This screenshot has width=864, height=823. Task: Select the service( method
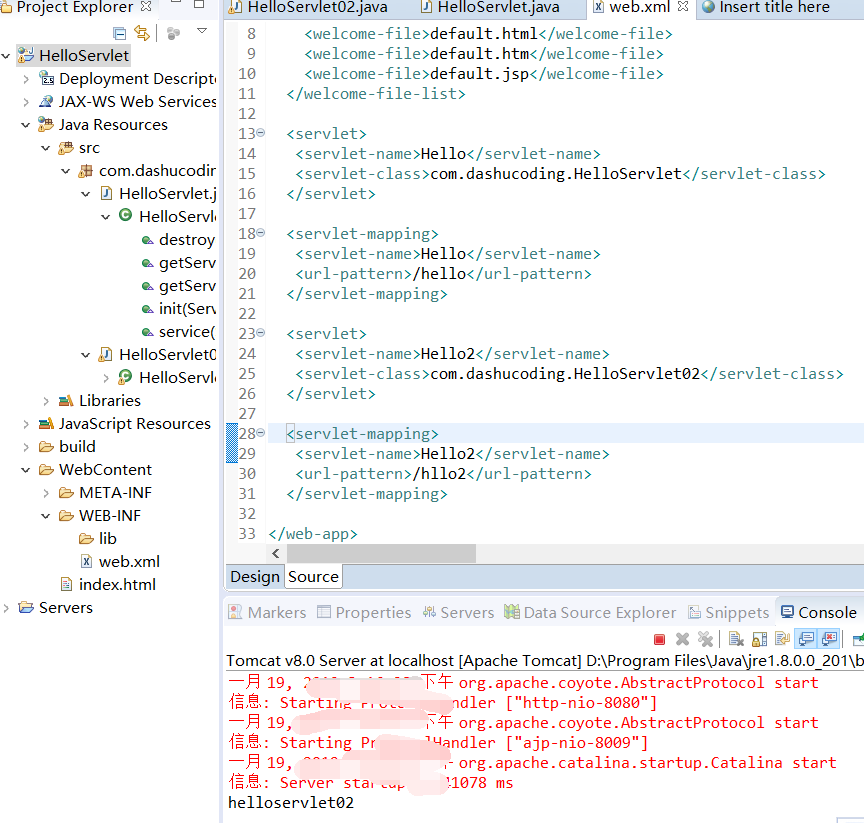pos(187,332)
